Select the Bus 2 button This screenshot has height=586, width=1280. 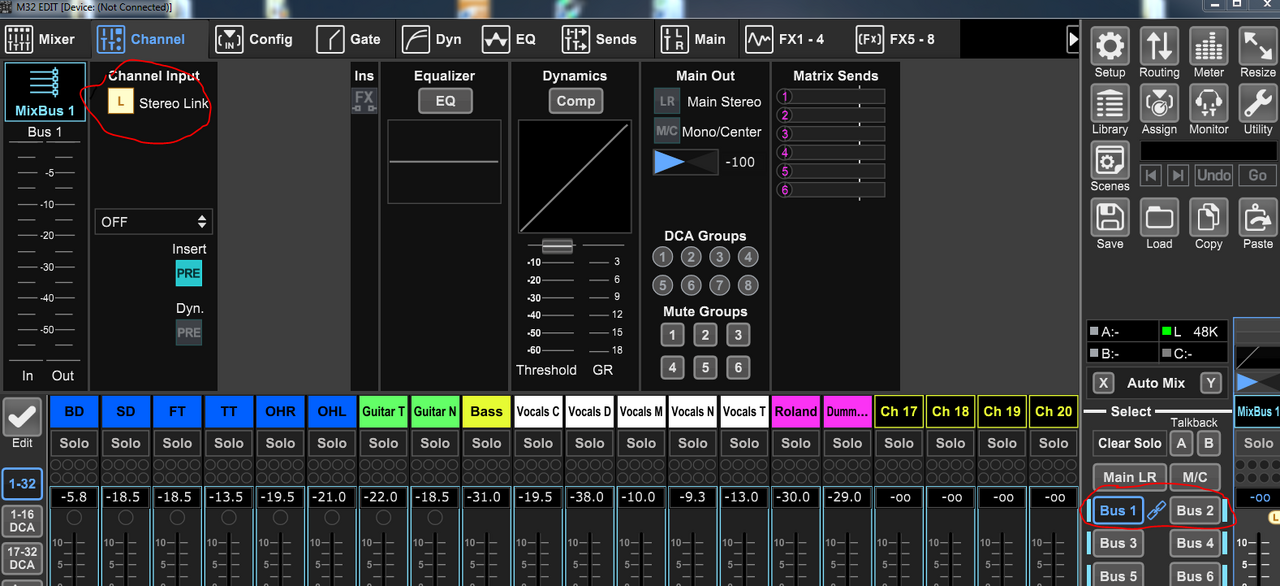[1195, 511]
